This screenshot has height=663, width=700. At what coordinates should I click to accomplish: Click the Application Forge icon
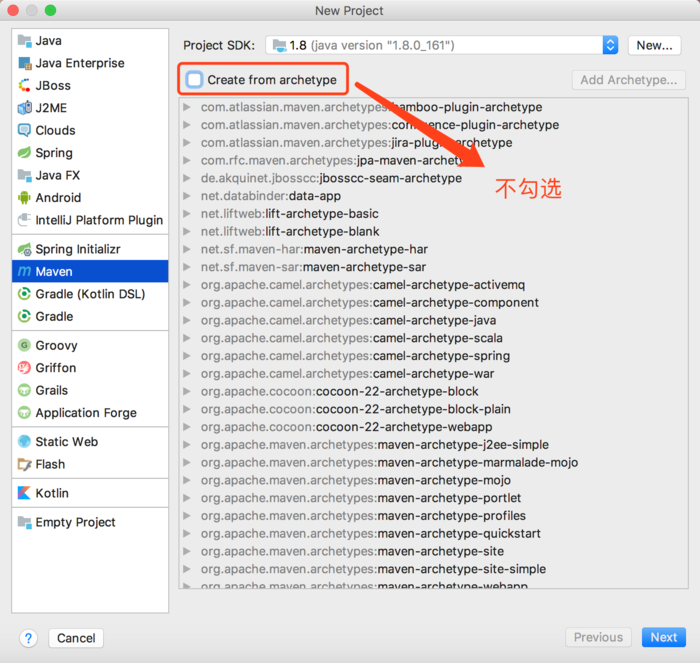[x=25, y=413]
